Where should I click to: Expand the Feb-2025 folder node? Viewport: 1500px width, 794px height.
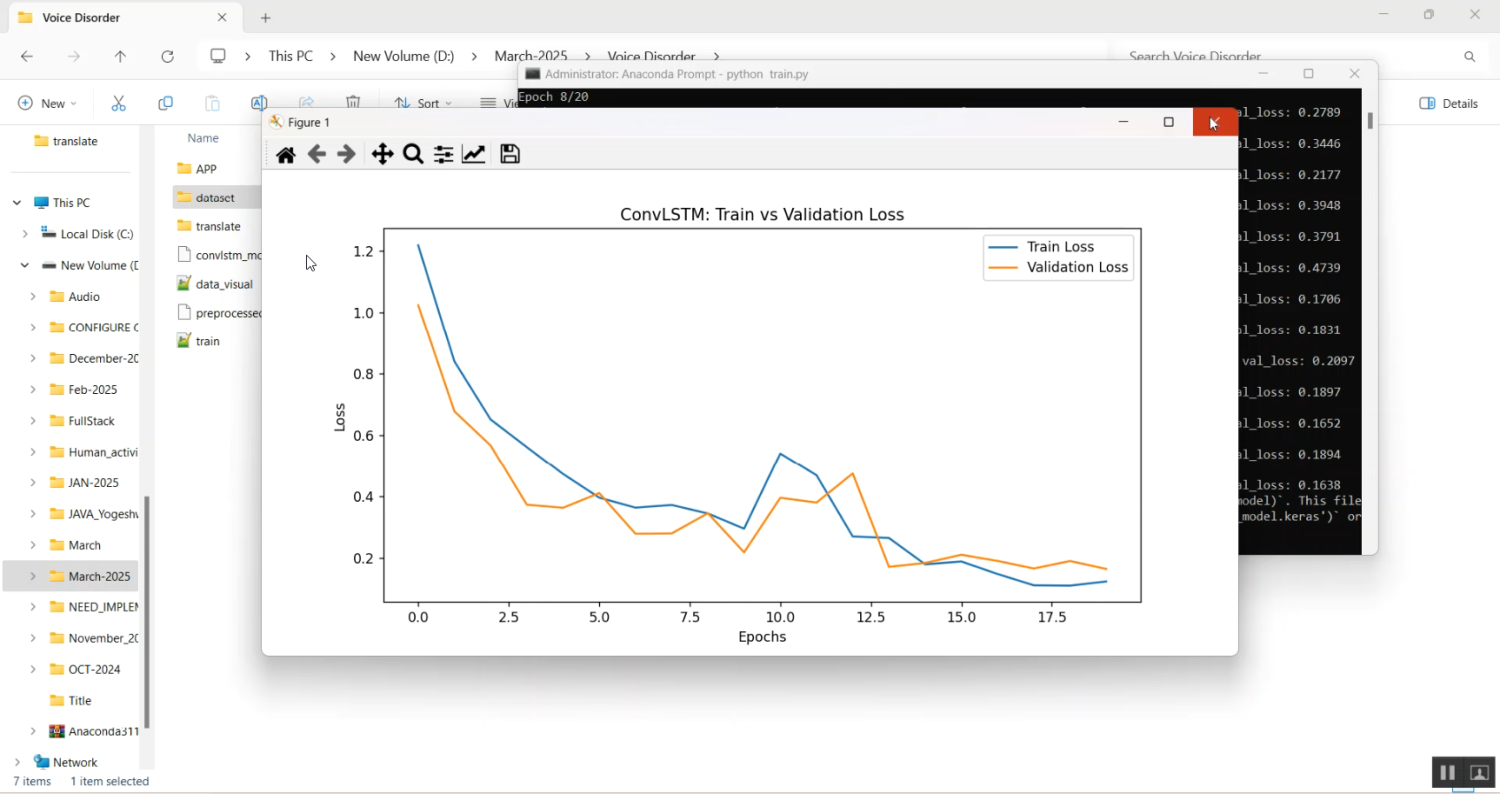click(33, 390)
